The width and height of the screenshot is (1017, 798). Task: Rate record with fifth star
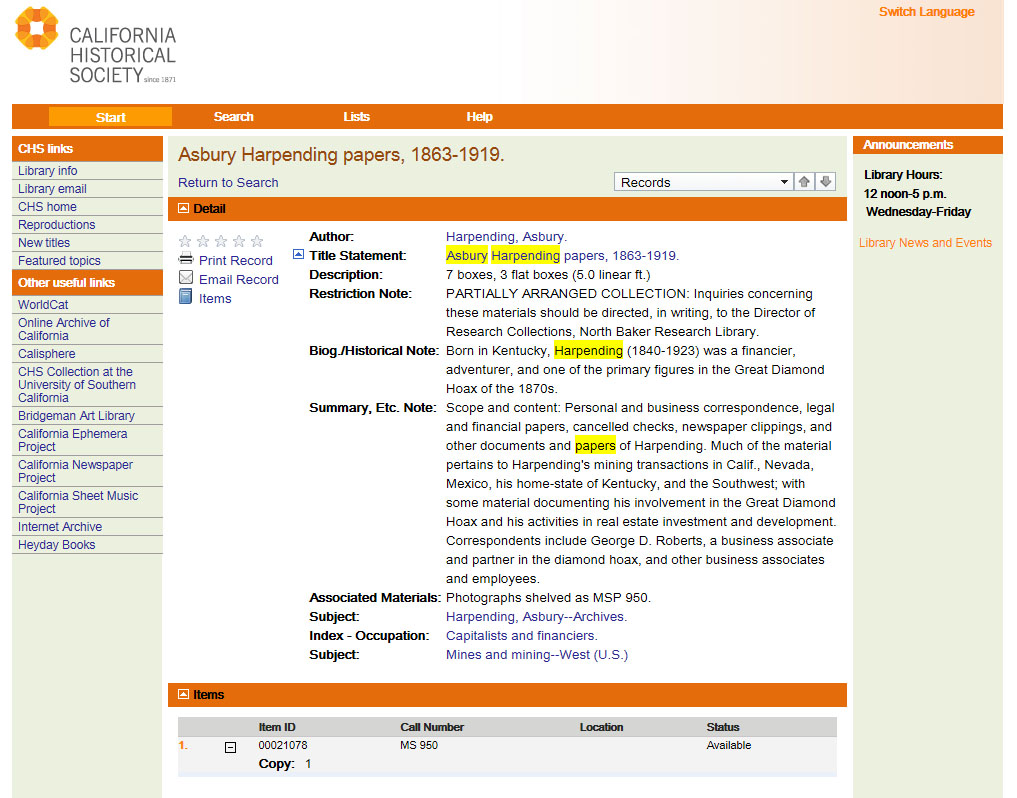[257, 241]
